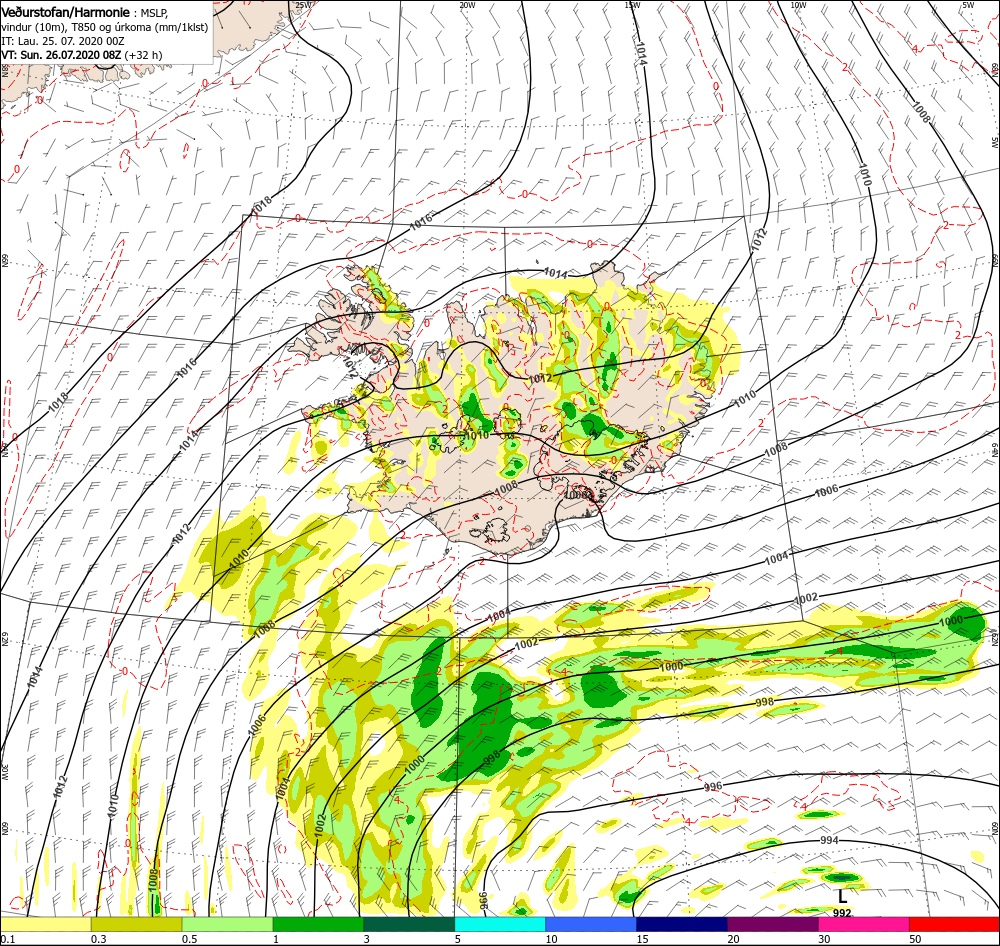The width and height of the screenshot is (1000, 946).
Task: Click the olive 0.3 precipitation swatch
Action: click(x=136, y=924)
